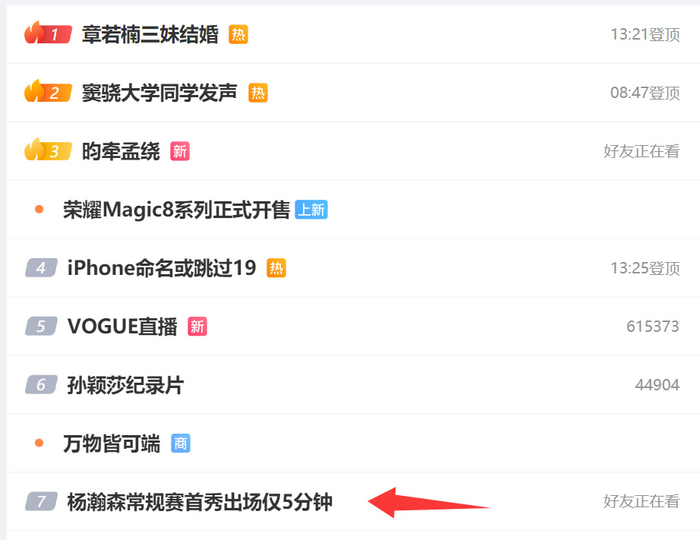700x540 pixels.
Task: Click the pink 新 tag beside VOGUE直播
Action: (197, 327)
